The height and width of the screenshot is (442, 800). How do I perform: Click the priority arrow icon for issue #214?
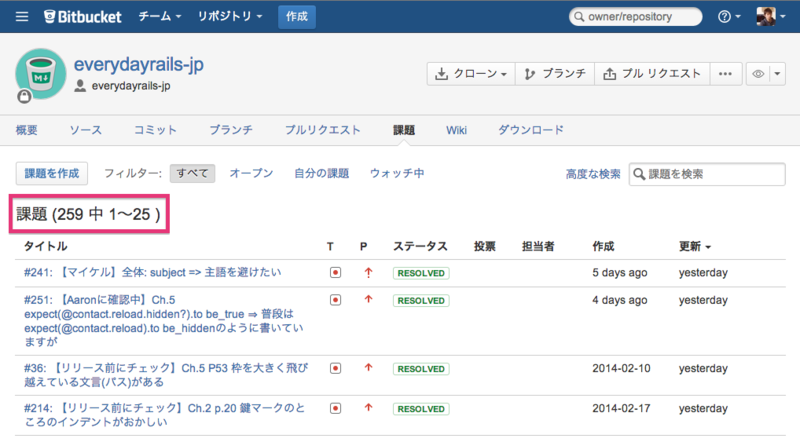(x=368, y=408)
